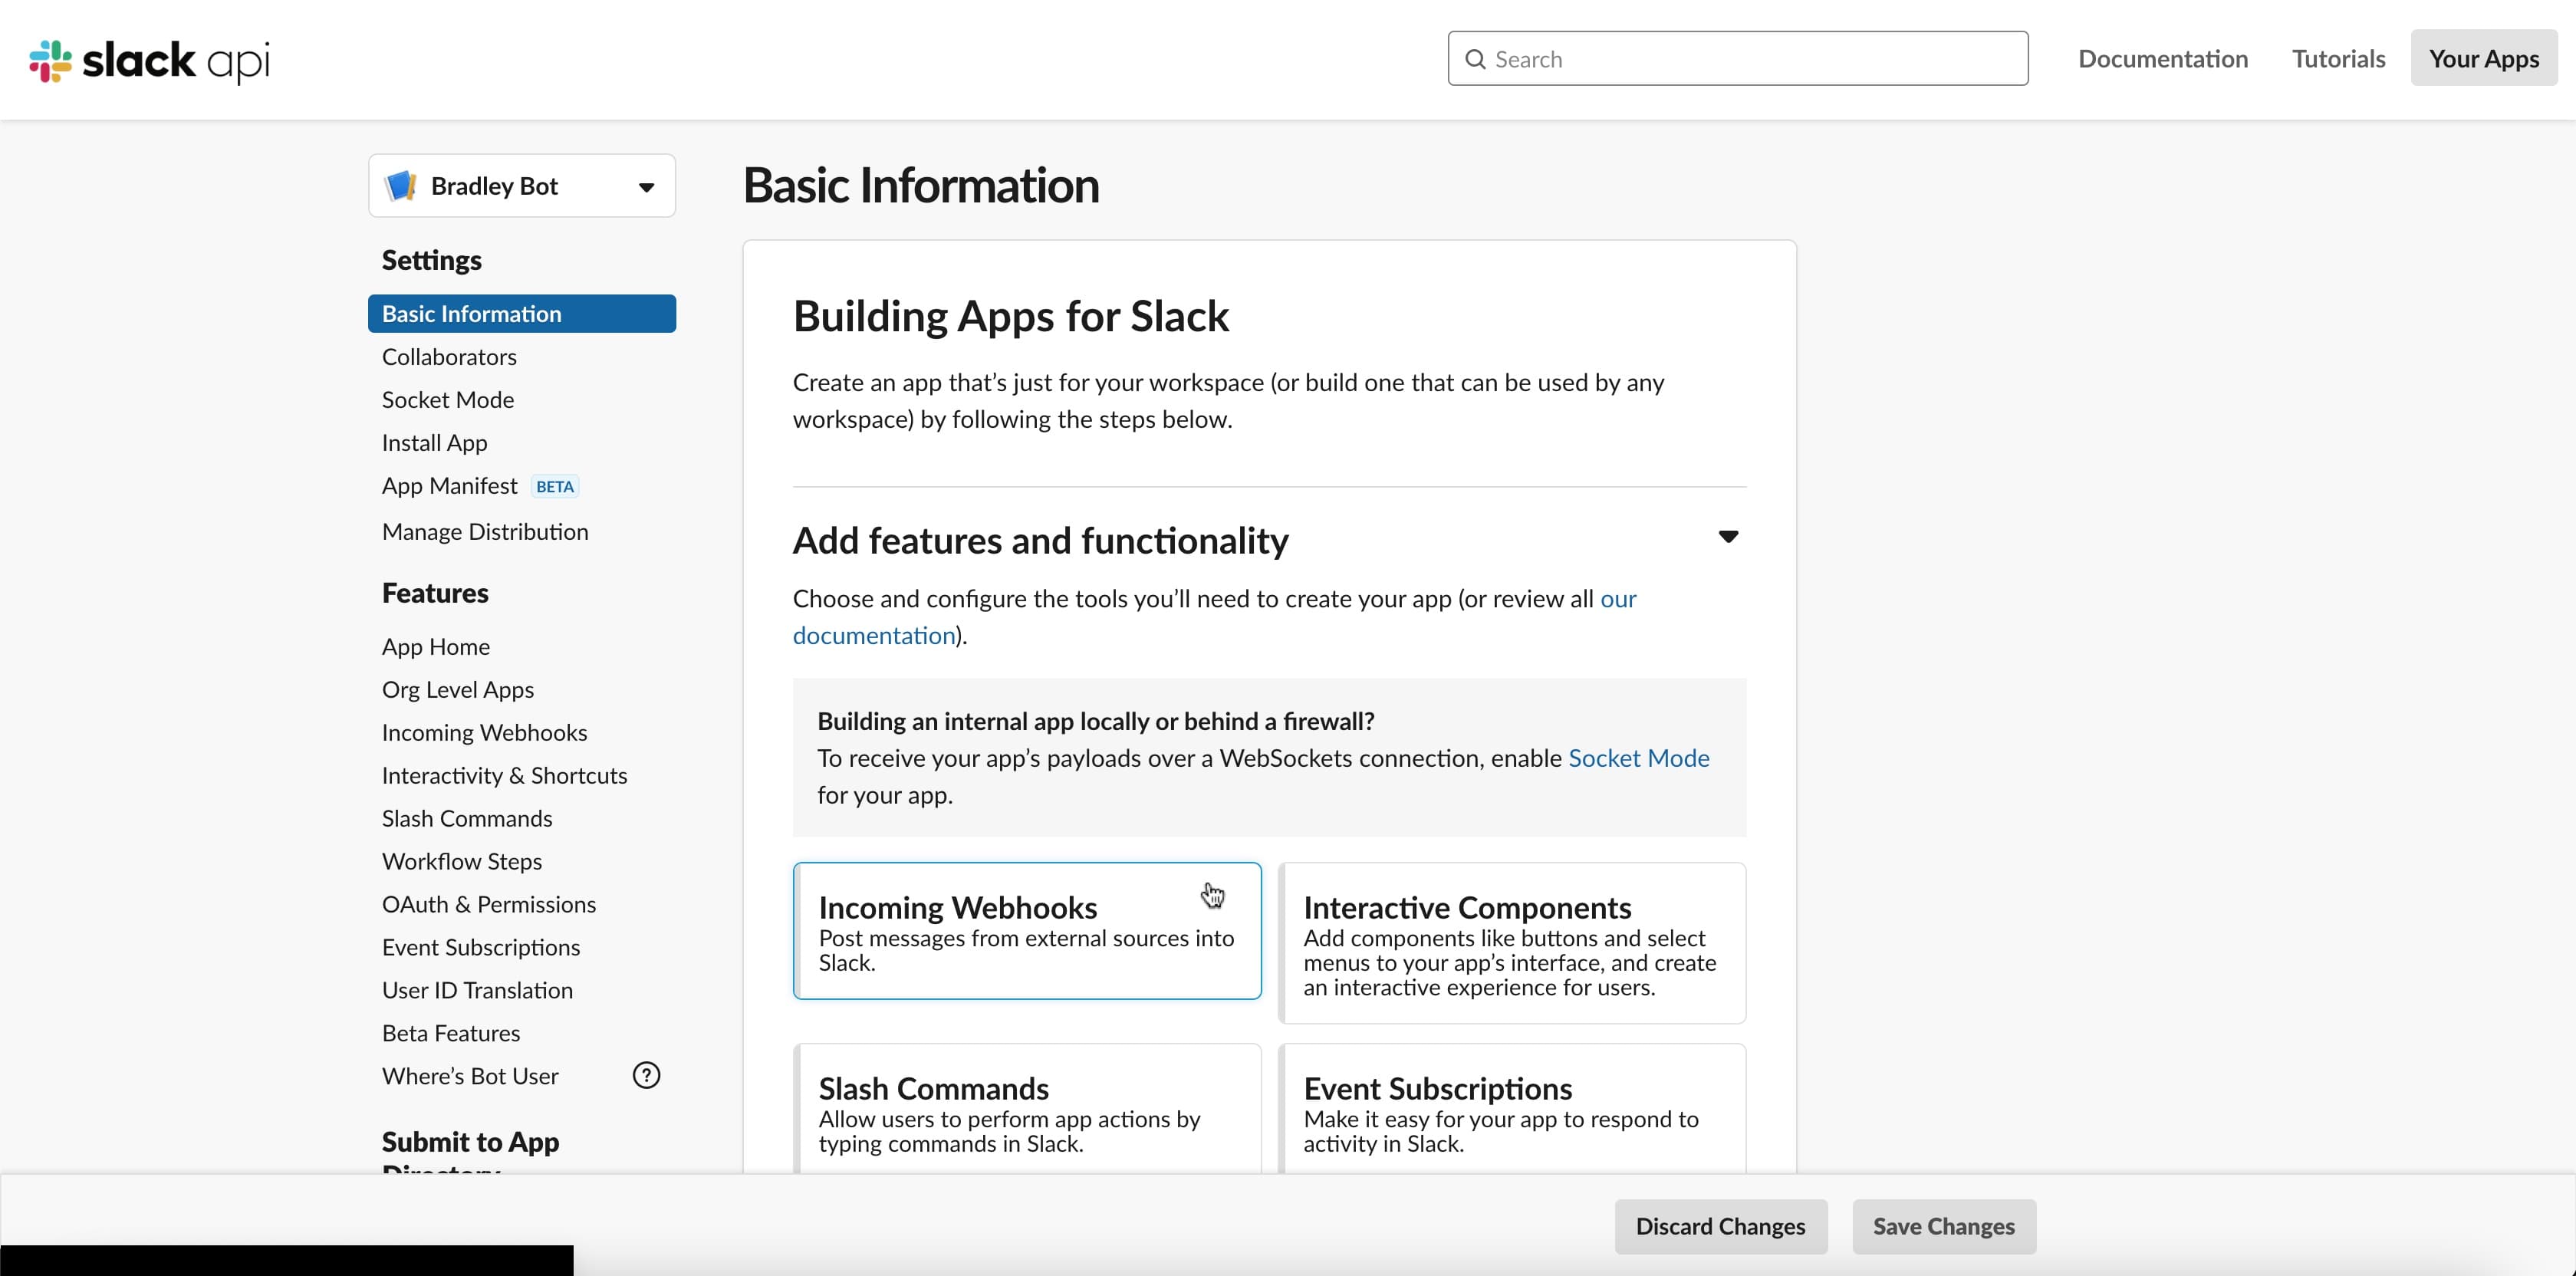Click the BETA badge next to App Manifest
The width and height of the screenshot is (2576, 1276).
tap(554, 487)
